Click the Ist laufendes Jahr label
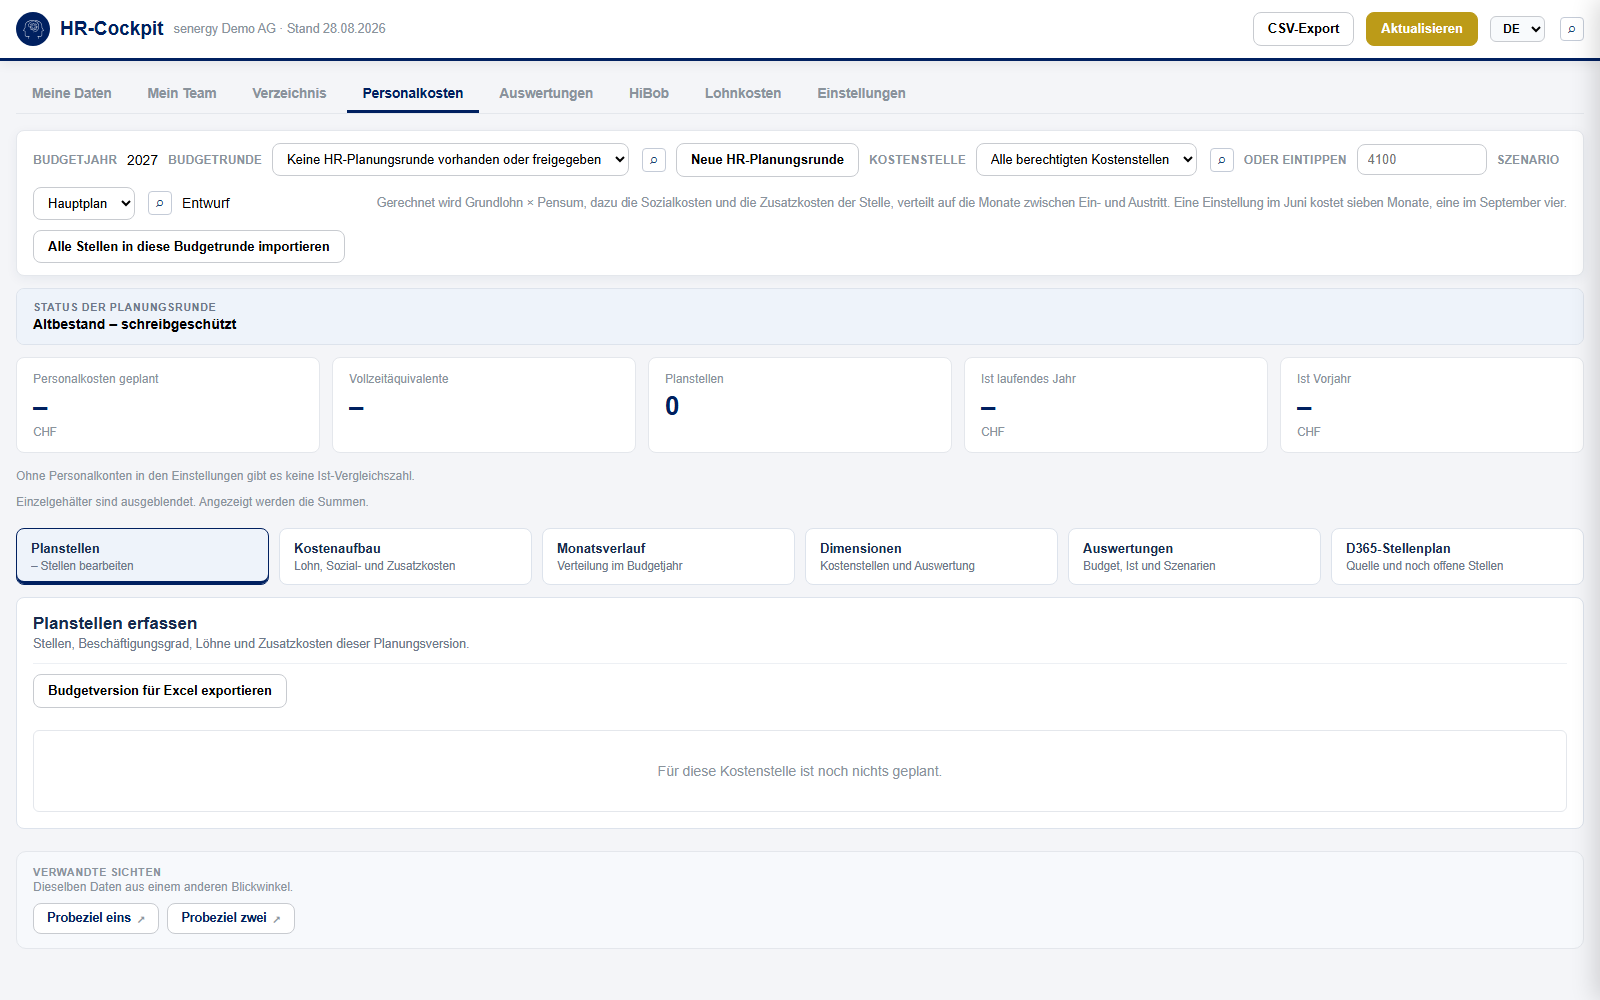This screenshot has width=1600, height=1000. (x=1028, y=379)
